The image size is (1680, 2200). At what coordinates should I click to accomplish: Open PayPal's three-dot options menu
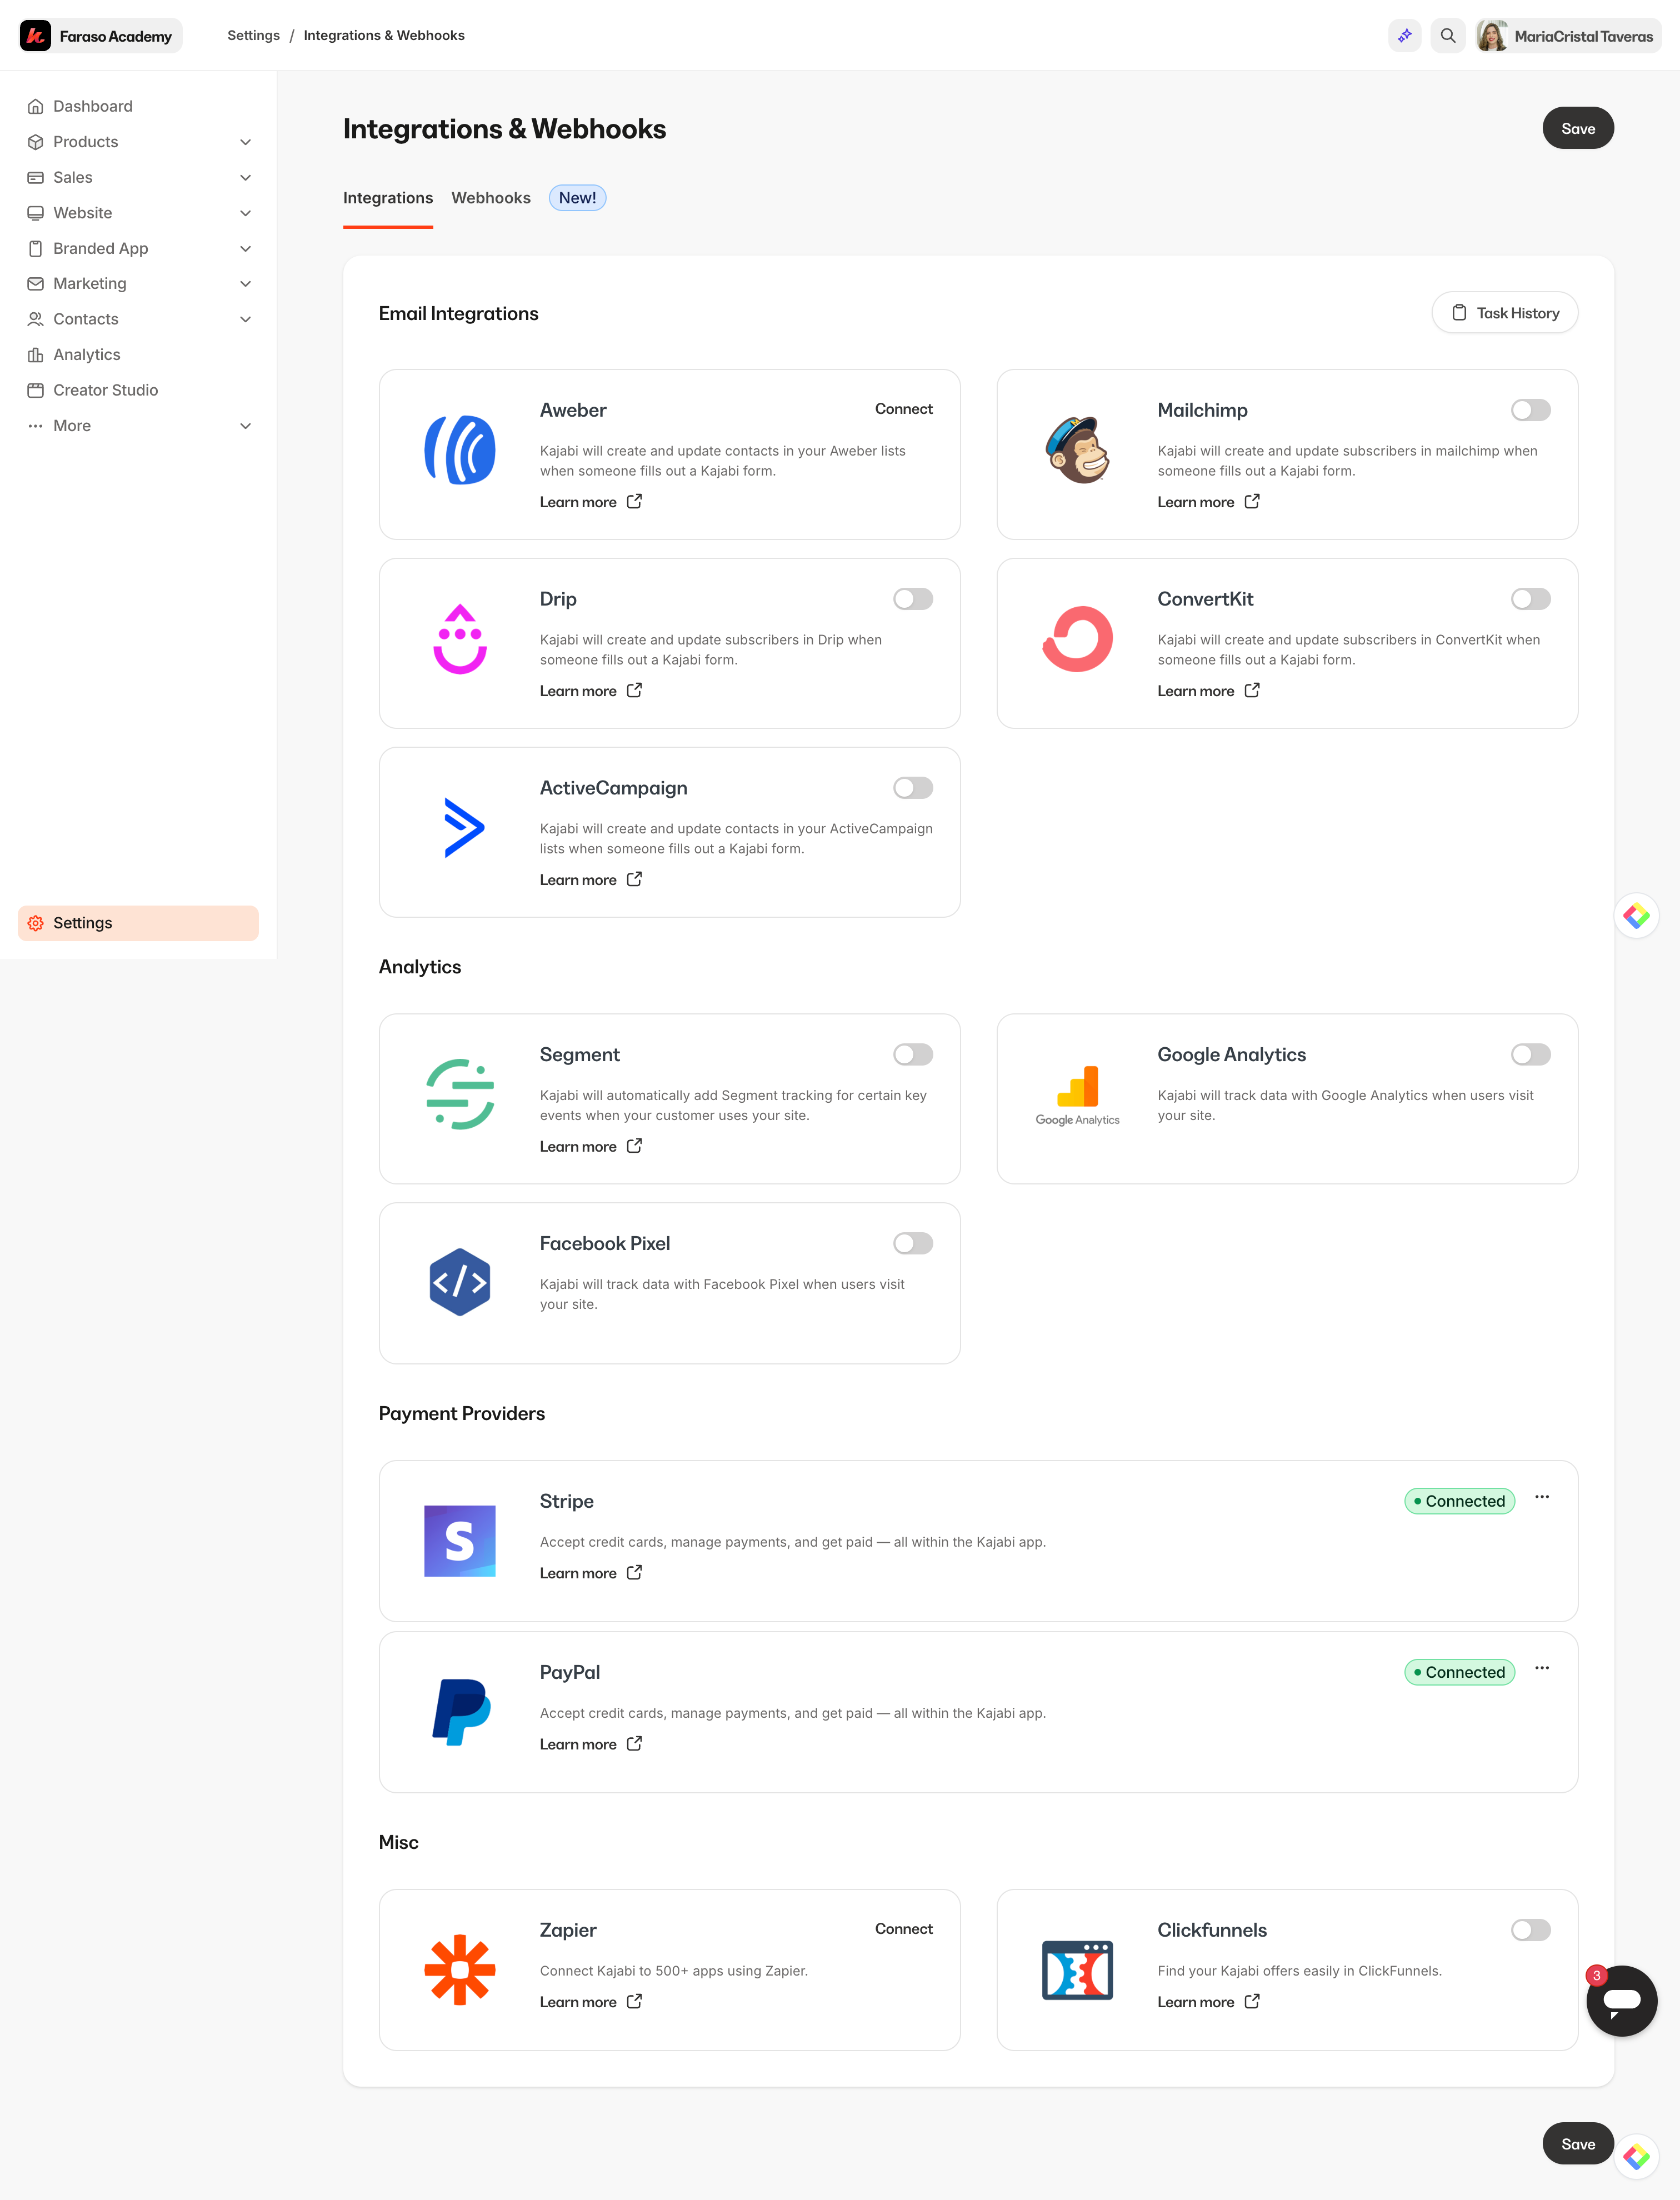[x=1542, y=1668]
